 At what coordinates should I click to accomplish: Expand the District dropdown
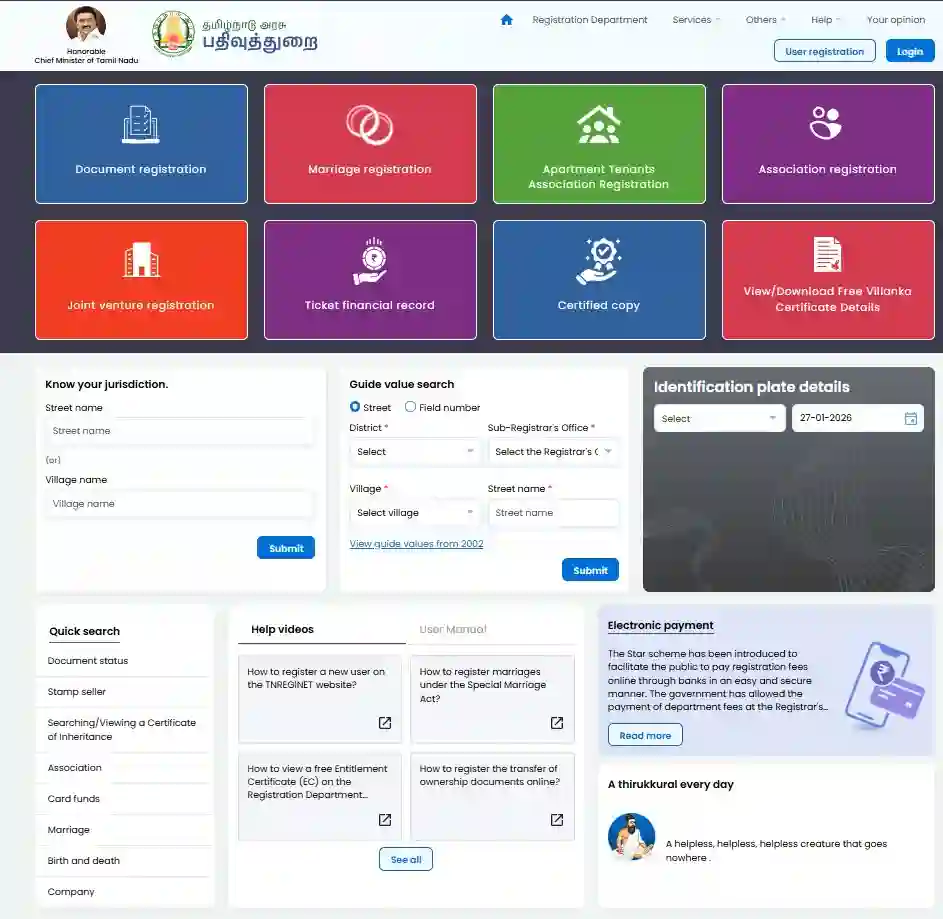tap(415, 452)
